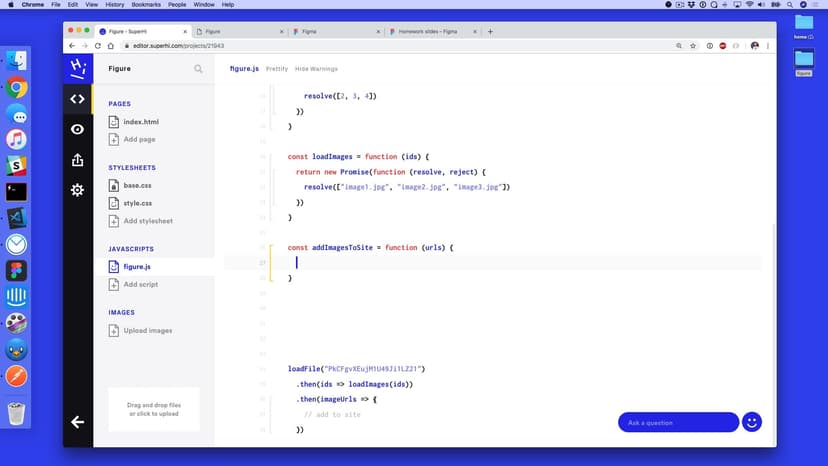This screenshot has height=466, width=828.
Task: Click the search magnifier beside Figure
Action: pos(198,69)
